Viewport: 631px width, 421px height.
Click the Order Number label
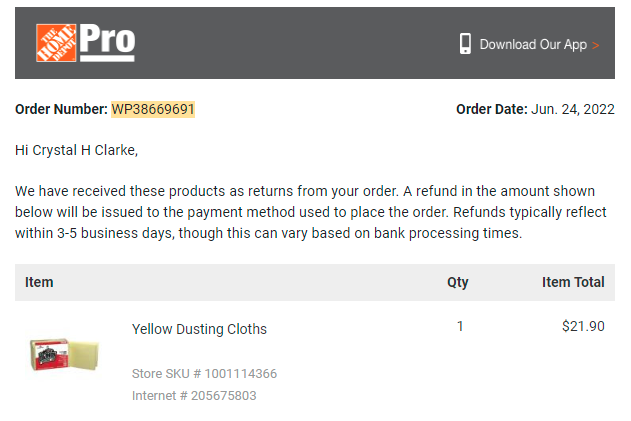61,109
